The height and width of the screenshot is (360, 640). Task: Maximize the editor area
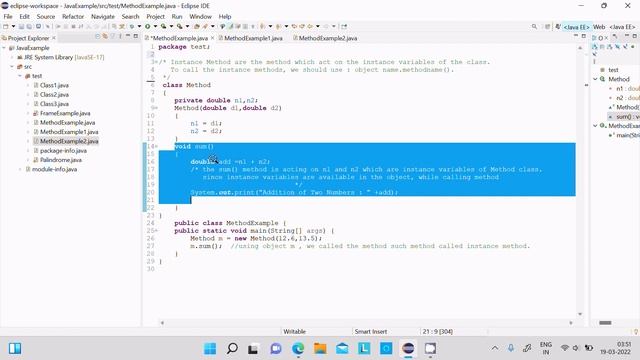pyautogui.click(x=584, y=36)
